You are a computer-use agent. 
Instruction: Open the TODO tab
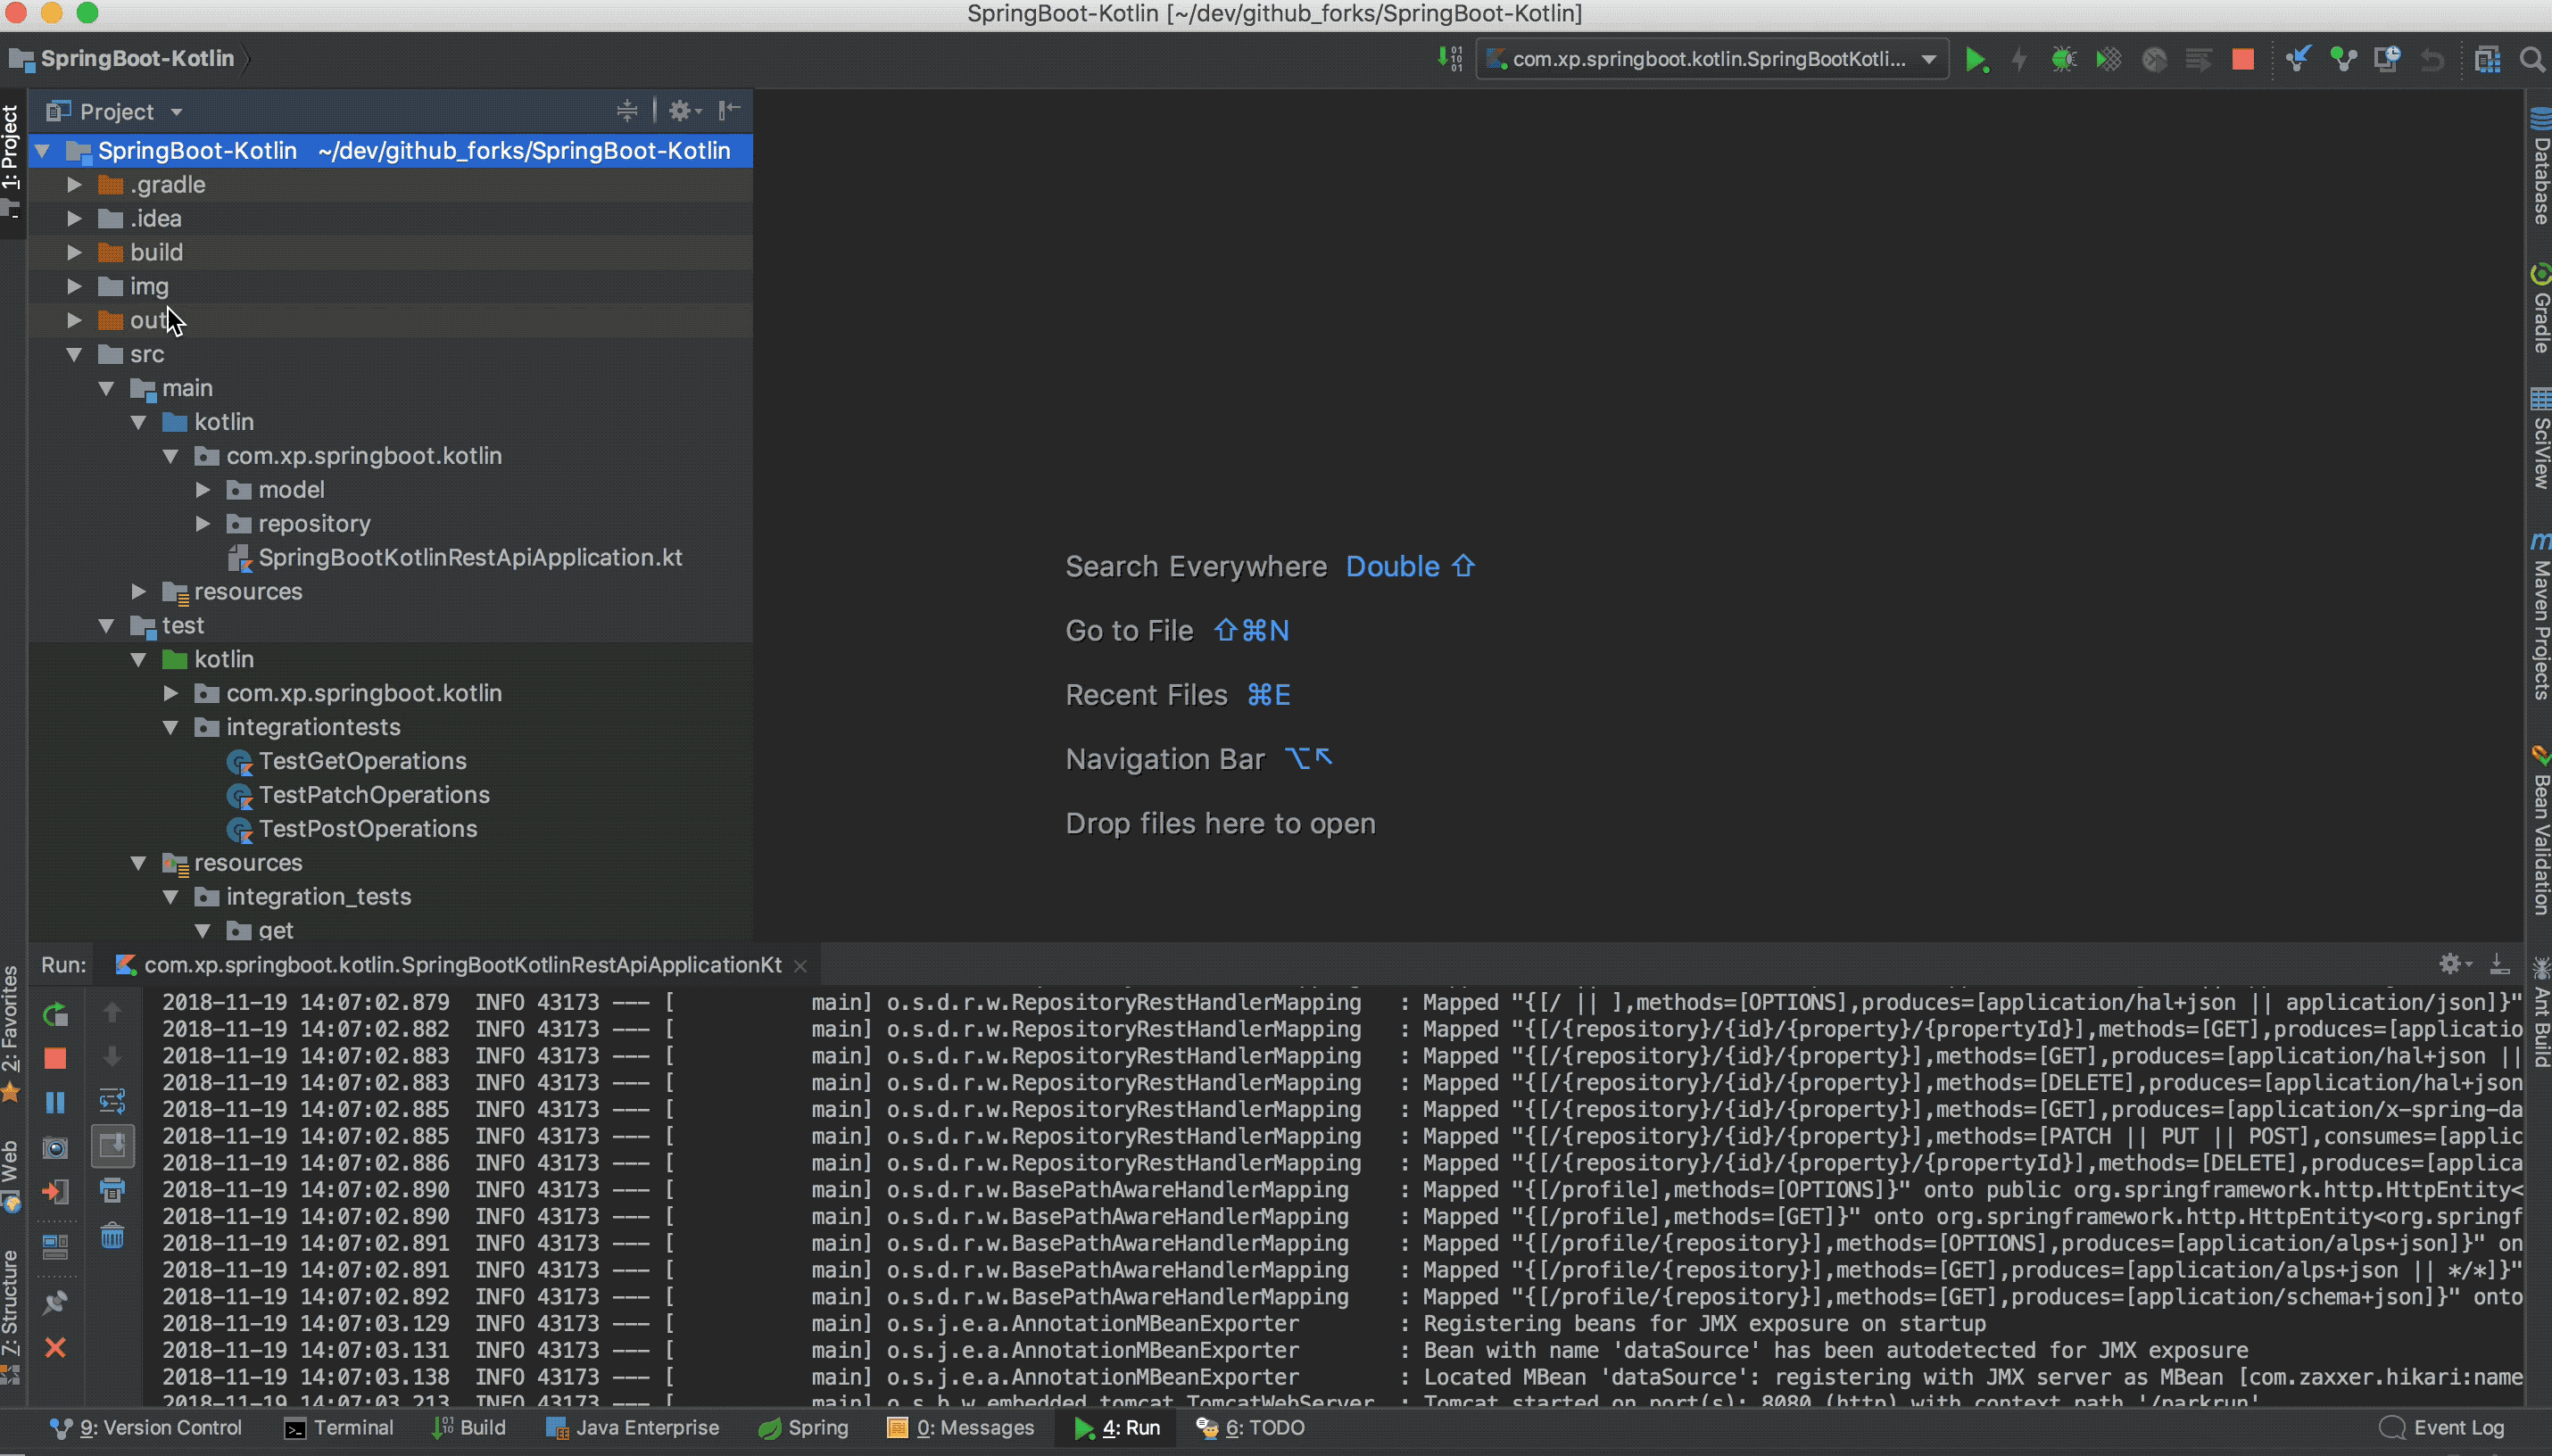1250,1427
